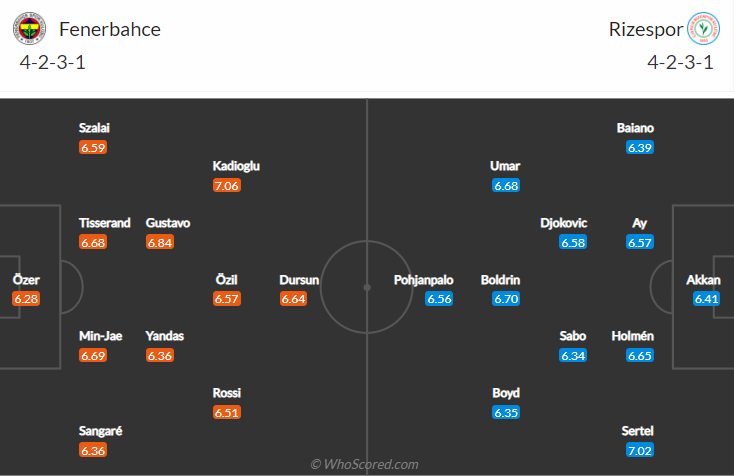Click the WhoScored.com watermark link
This screenshot has height=476, width=734.
pos(364,464)
